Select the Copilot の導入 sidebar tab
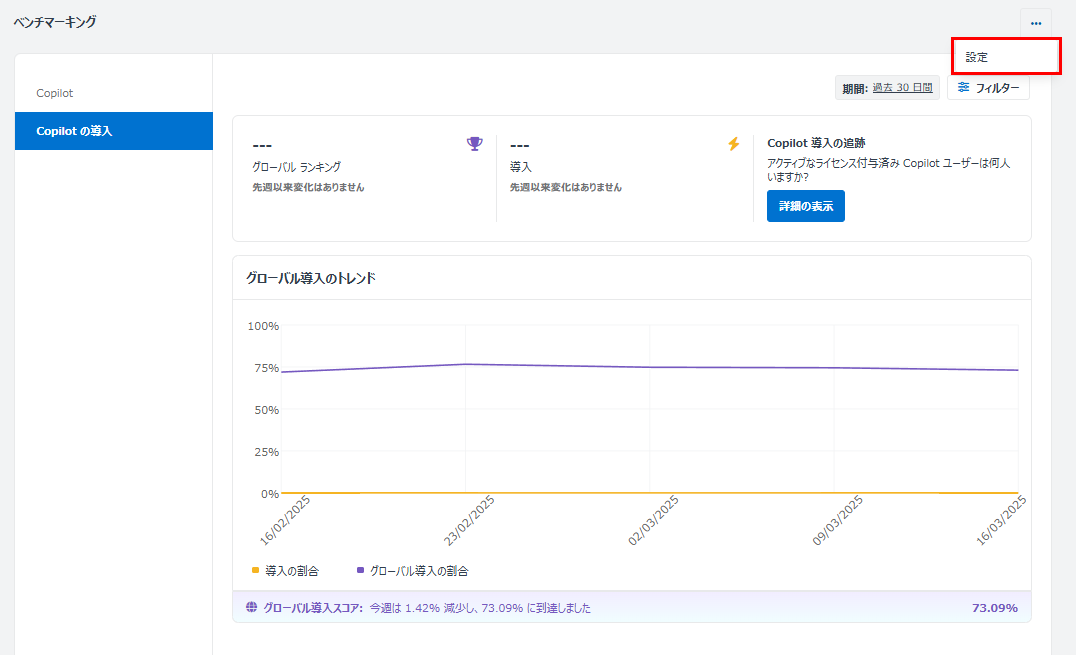This screenshot has height=655, width=1076. 114,130
